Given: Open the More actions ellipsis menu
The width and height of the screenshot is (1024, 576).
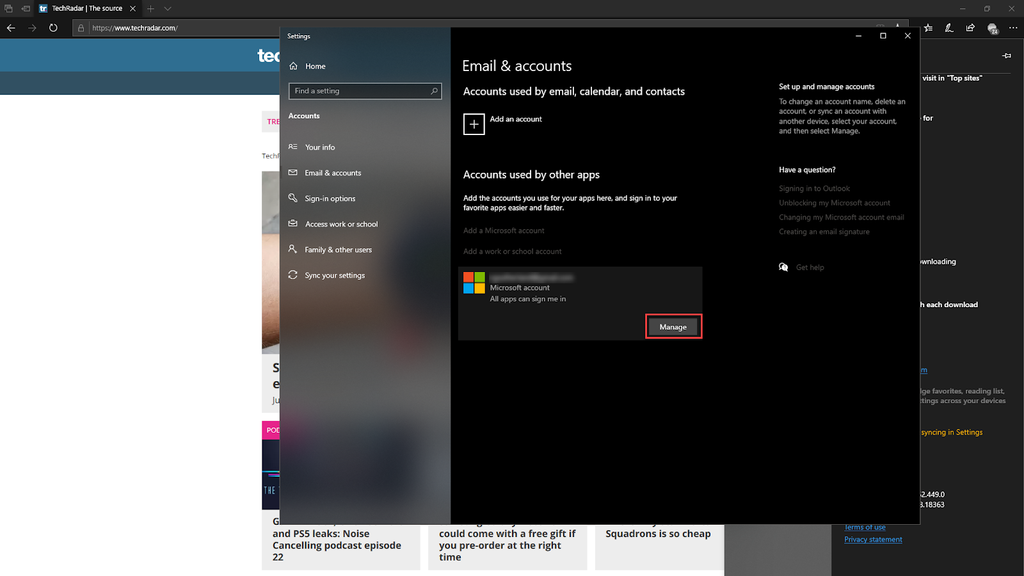Looking at the screenshot, I should coord(1013,27).
